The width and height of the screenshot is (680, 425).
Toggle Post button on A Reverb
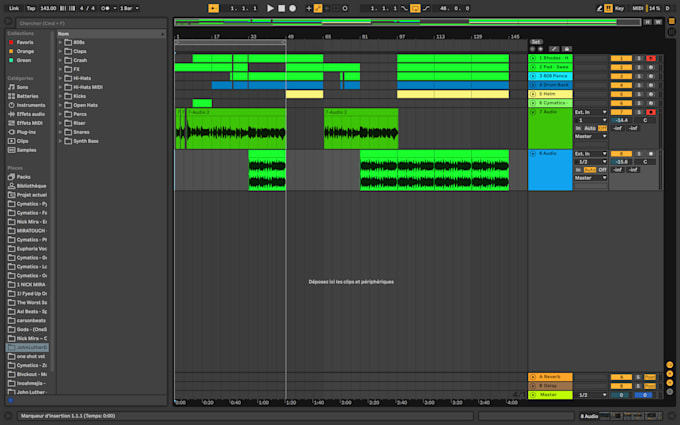[650, 377]
